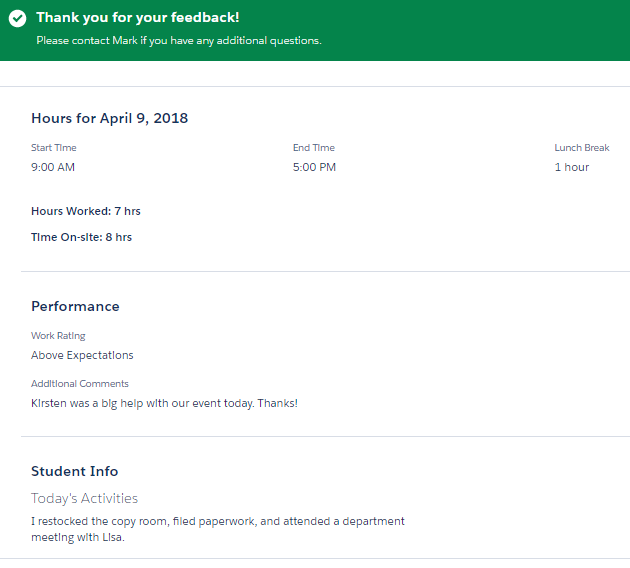The image size is (630, 568).
Task: Click the 'Lunch Break' label
Action: (582, 148)
